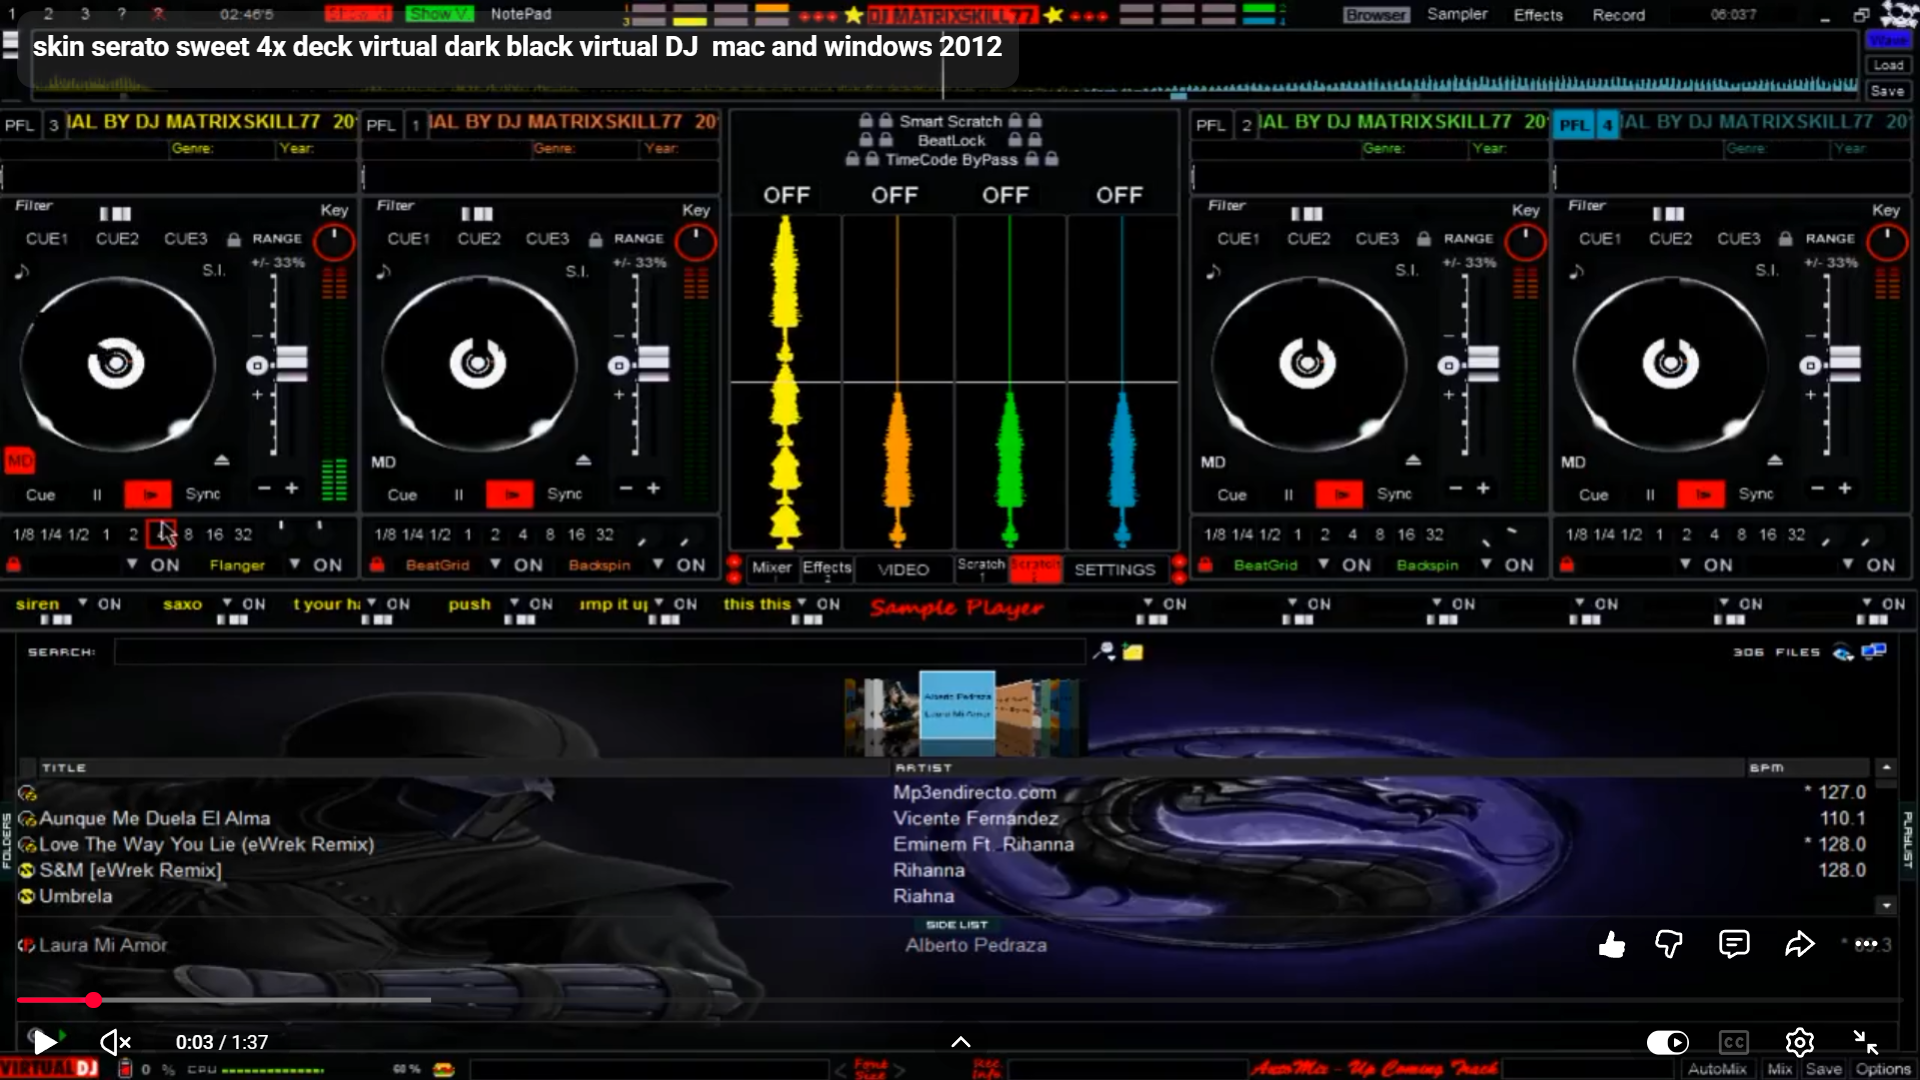The width and height of the screenshot is (1920, 1080).
Task: Open the VIDEO panel tab
Action: point(903,569)
